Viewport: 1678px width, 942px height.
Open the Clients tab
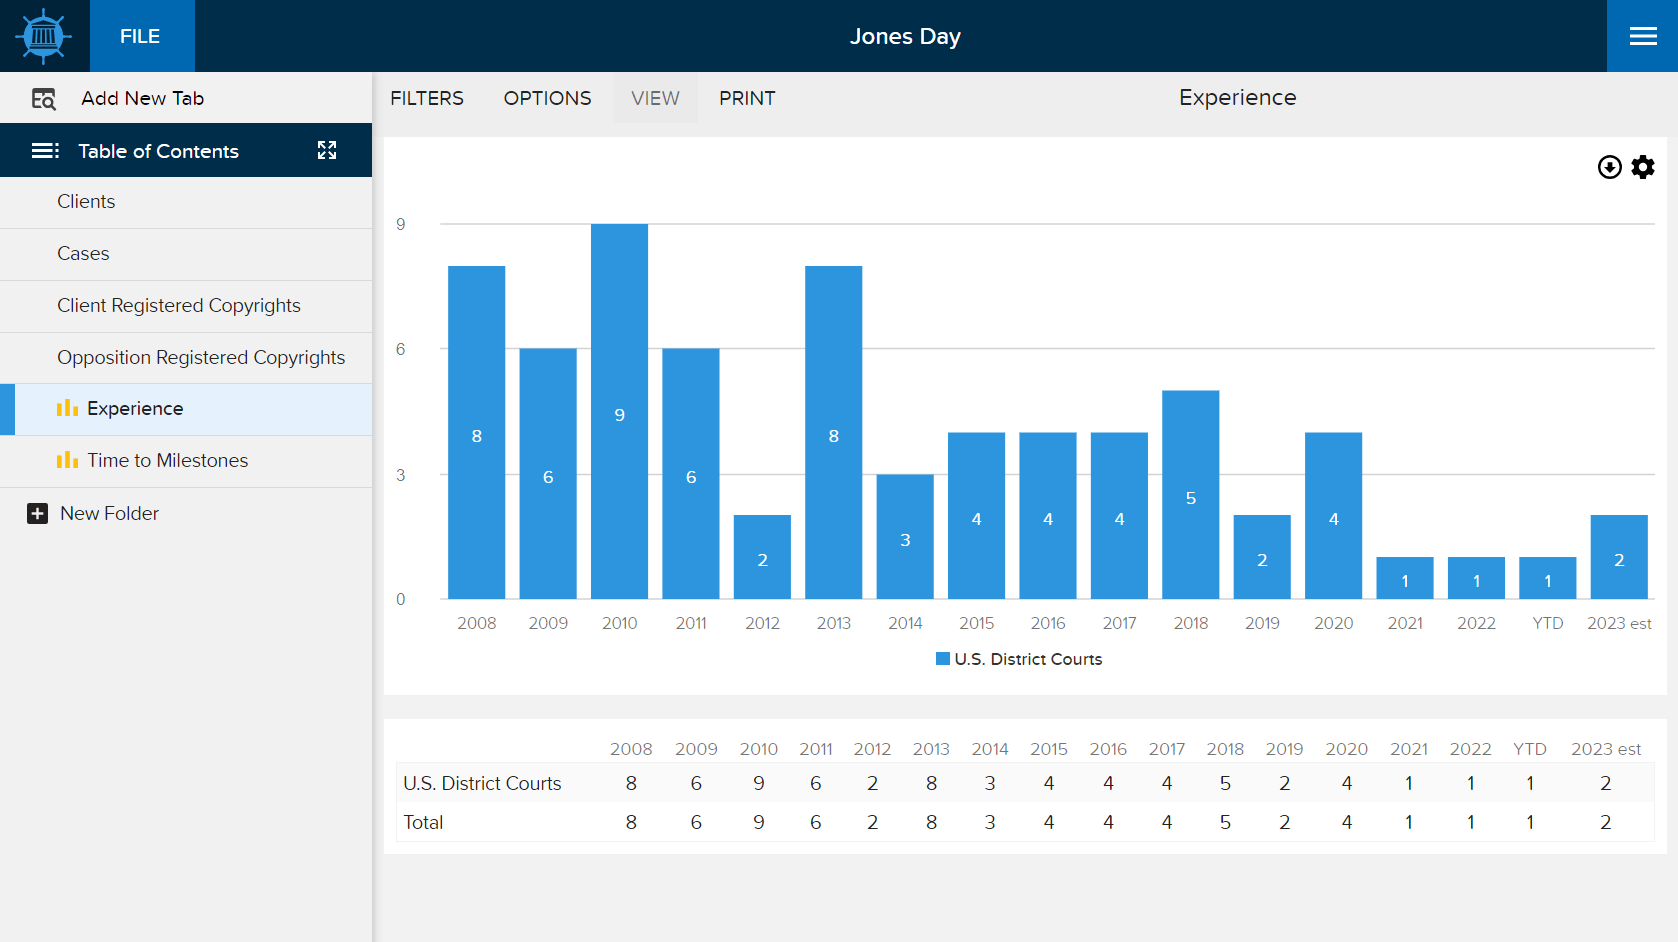pyautogui.click(x=186, y=202)
